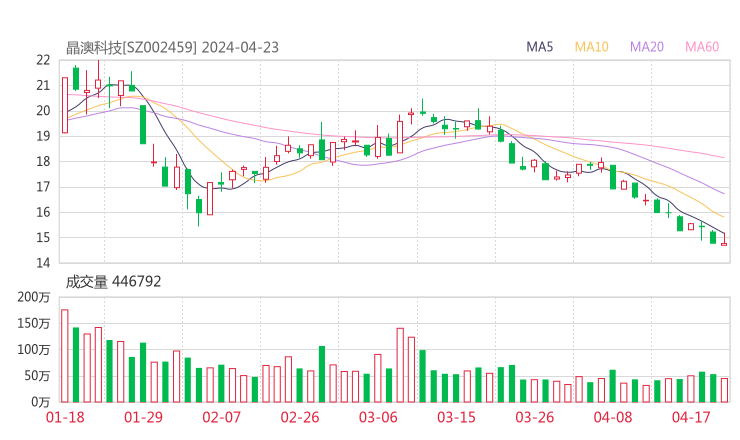Click the price axis value 19
Image resolution: width=740 pixels, height=440 pixels.
tap(43, 136)
